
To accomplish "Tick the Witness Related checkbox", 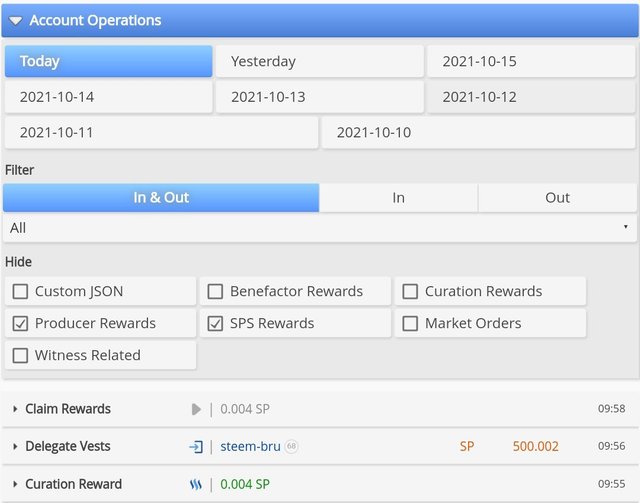I will [20, 355].
